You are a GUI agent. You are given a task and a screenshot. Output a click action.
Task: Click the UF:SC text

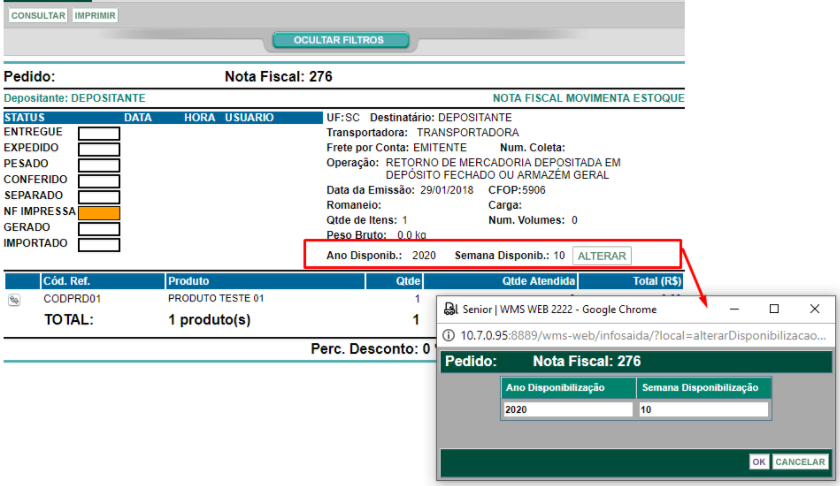(343, 118)
